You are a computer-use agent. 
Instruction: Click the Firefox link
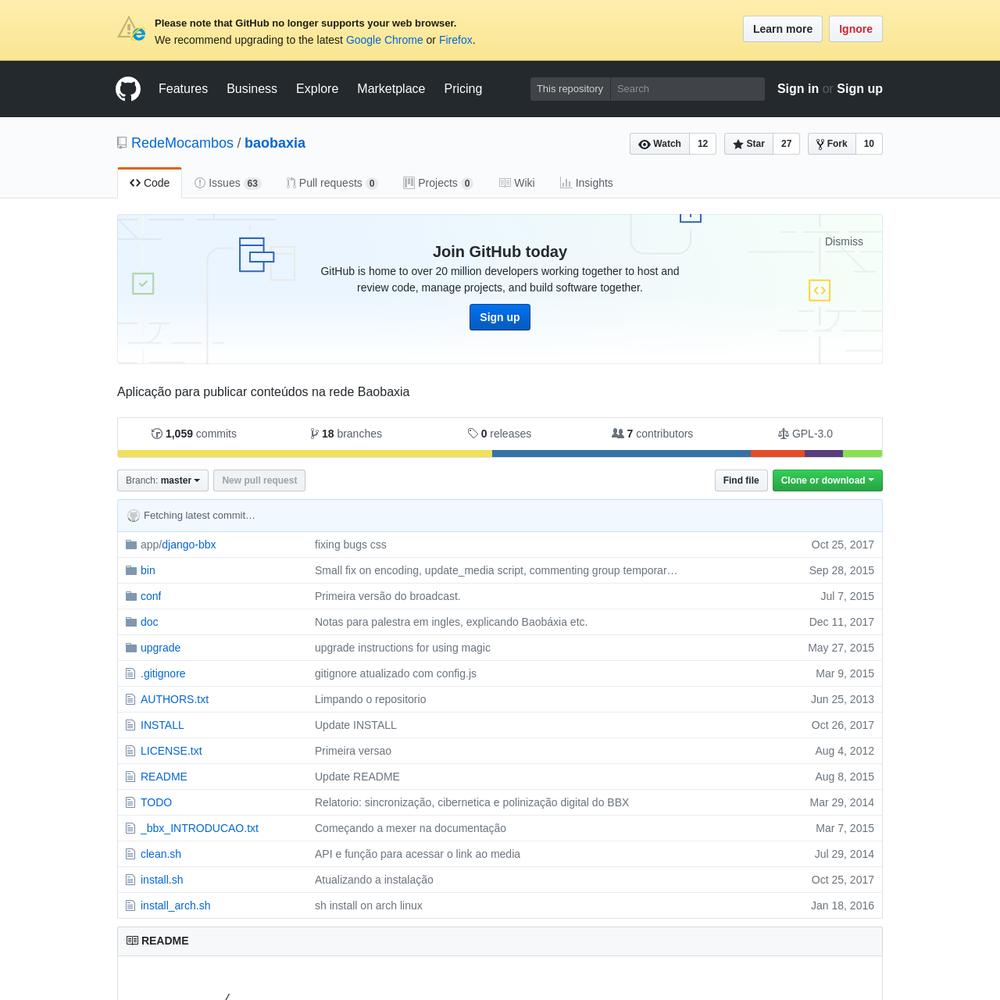455,40
